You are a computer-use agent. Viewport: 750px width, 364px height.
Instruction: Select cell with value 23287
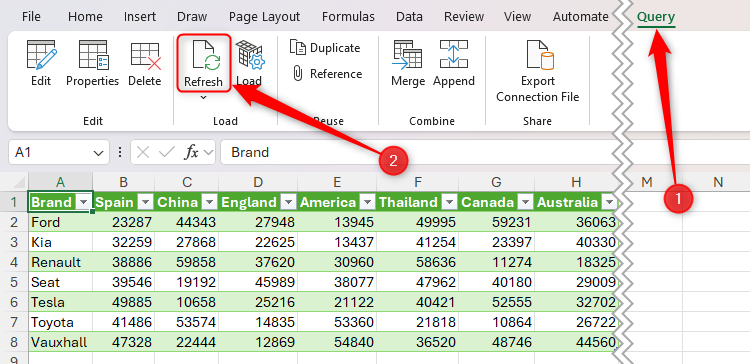tap(123, 222)
